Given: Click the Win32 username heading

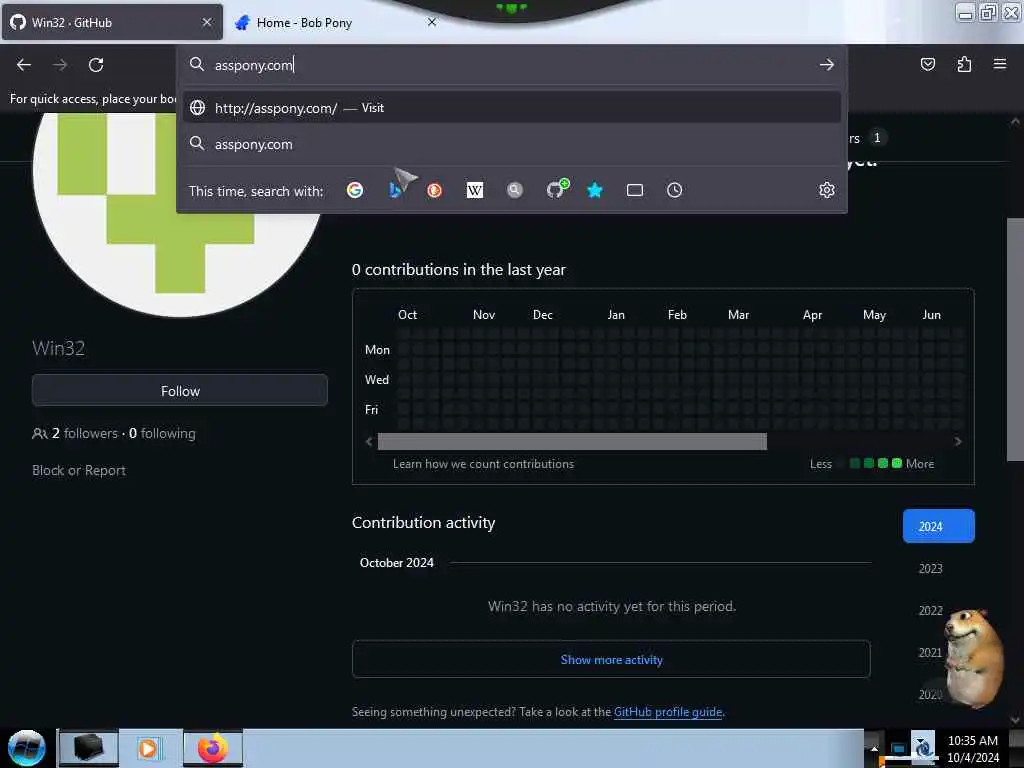Looking at the screenshot, I should [x=59, y=348].
